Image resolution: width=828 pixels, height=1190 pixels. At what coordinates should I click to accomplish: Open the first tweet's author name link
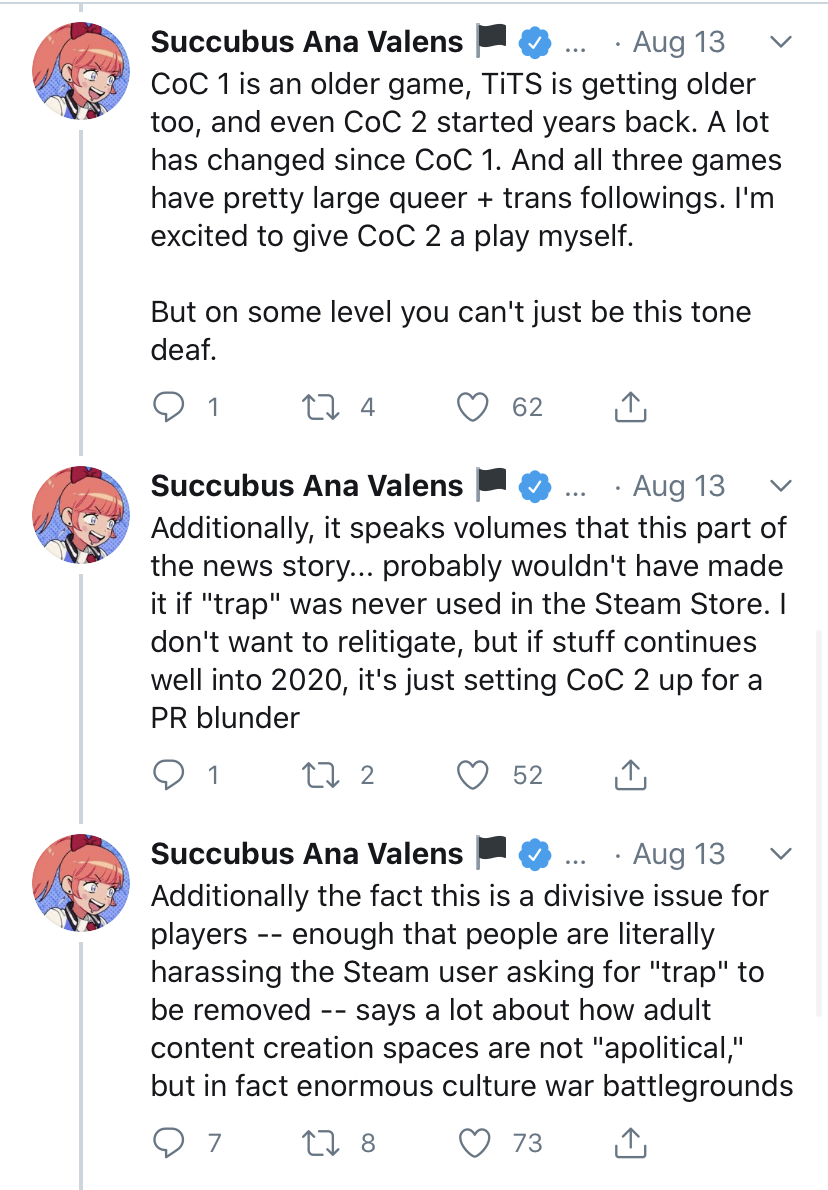307,43
